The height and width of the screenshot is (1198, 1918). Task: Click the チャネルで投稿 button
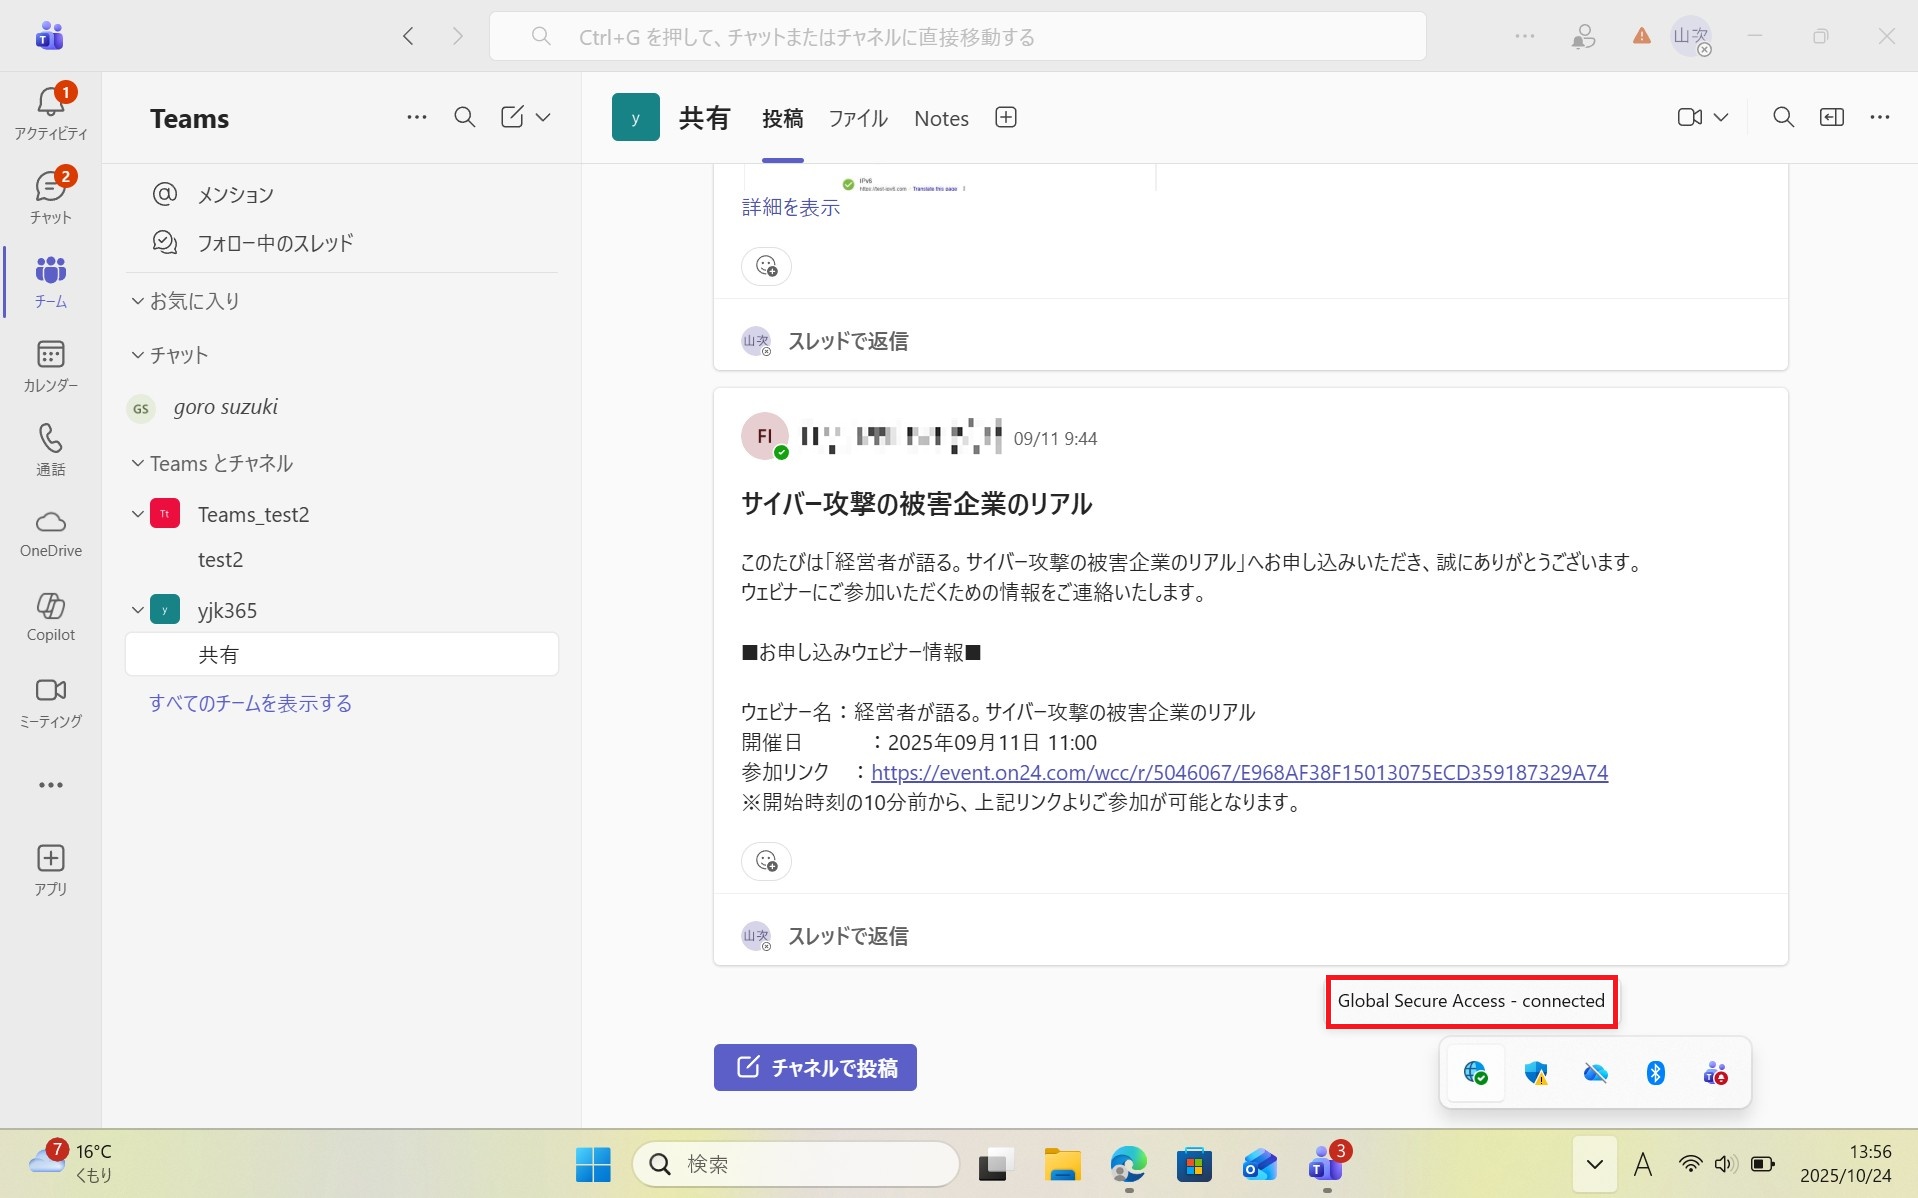814,1067
